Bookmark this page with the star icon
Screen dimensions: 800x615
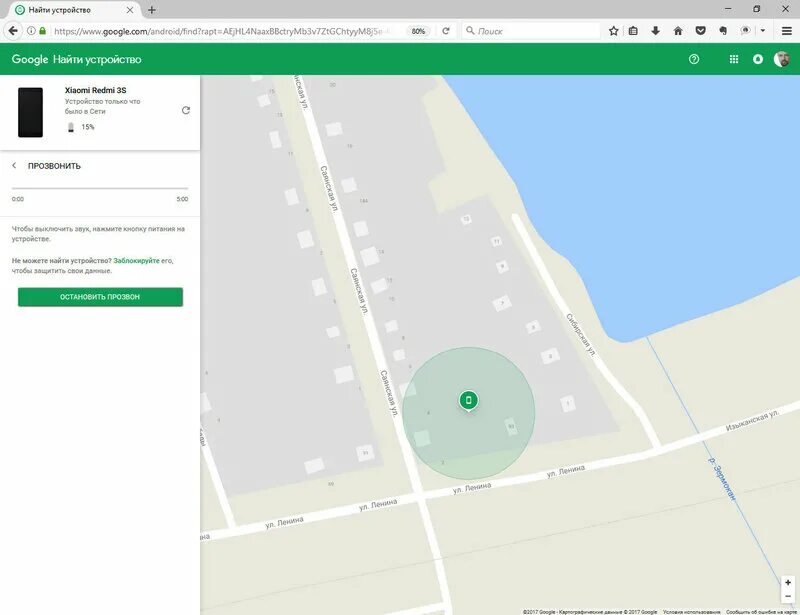click(x=614, y=31)
